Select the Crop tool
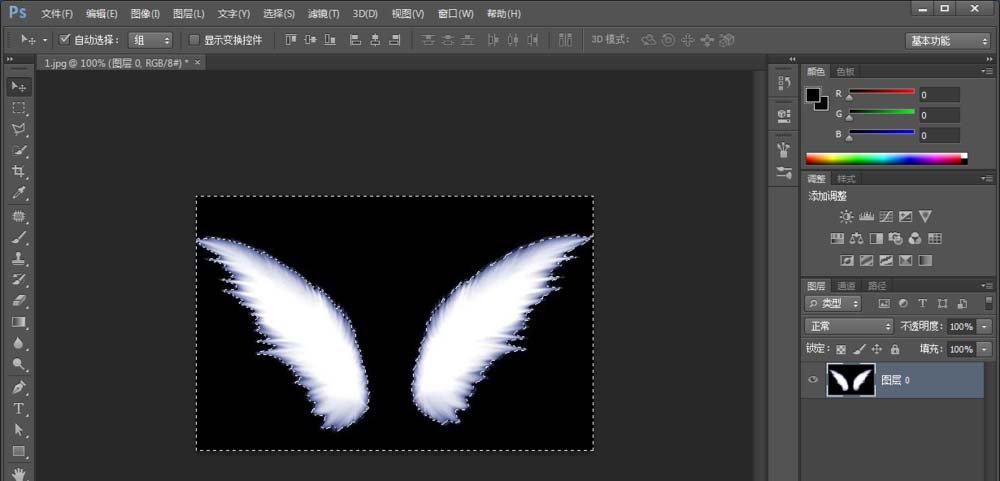1000x481 pixels. 18,172
